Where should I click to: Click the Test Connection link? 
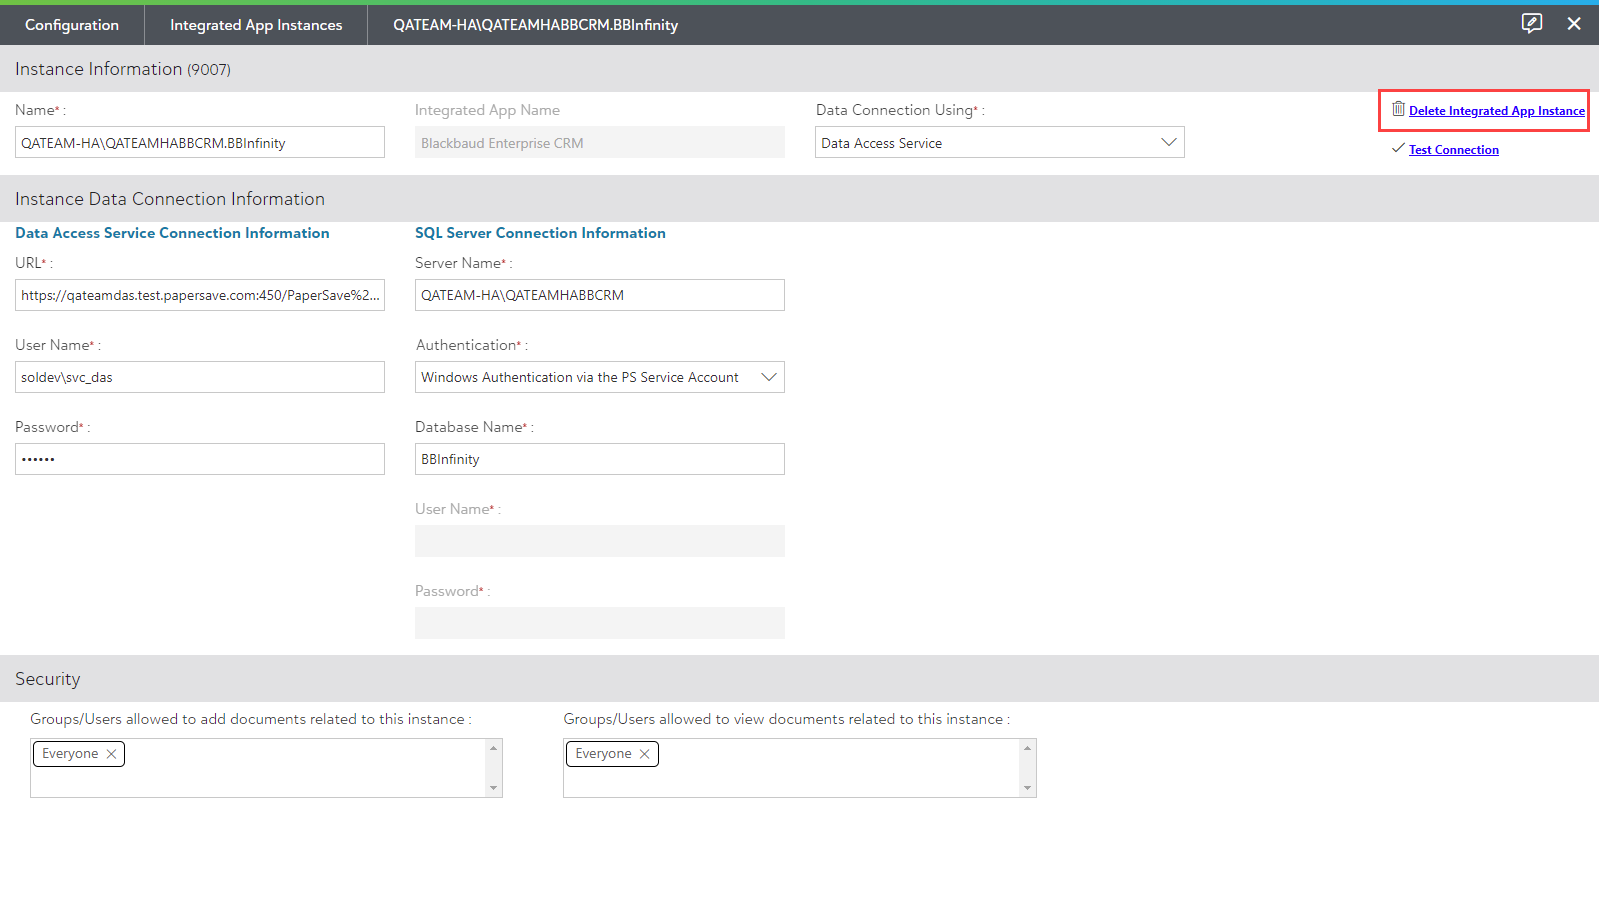point(1453,150)
